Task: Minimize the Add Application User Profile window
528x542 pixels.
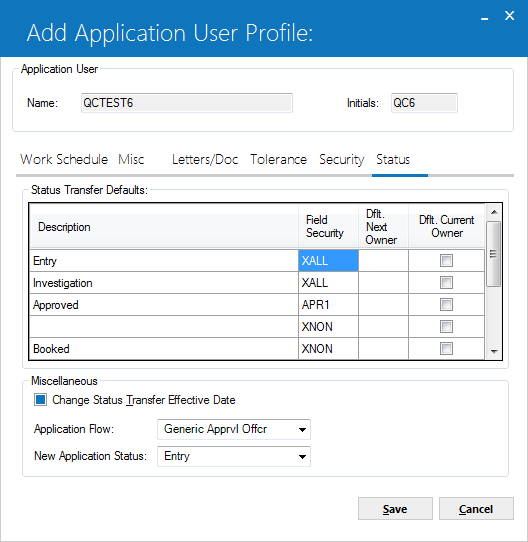Action: click(485, 16)
